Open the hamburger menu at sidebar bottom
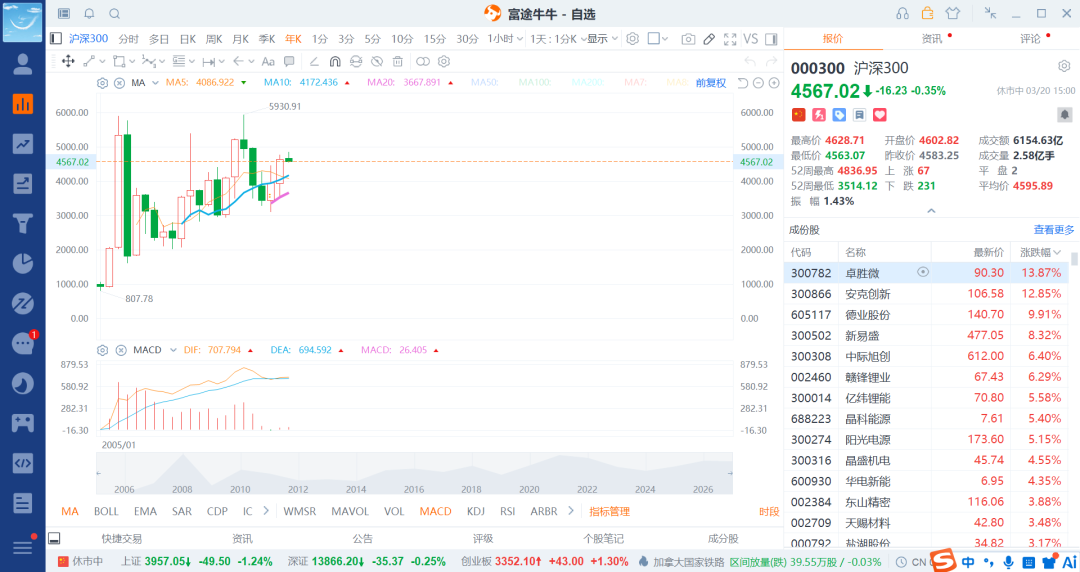This screenshot has width=1080, height=572. 23,547
